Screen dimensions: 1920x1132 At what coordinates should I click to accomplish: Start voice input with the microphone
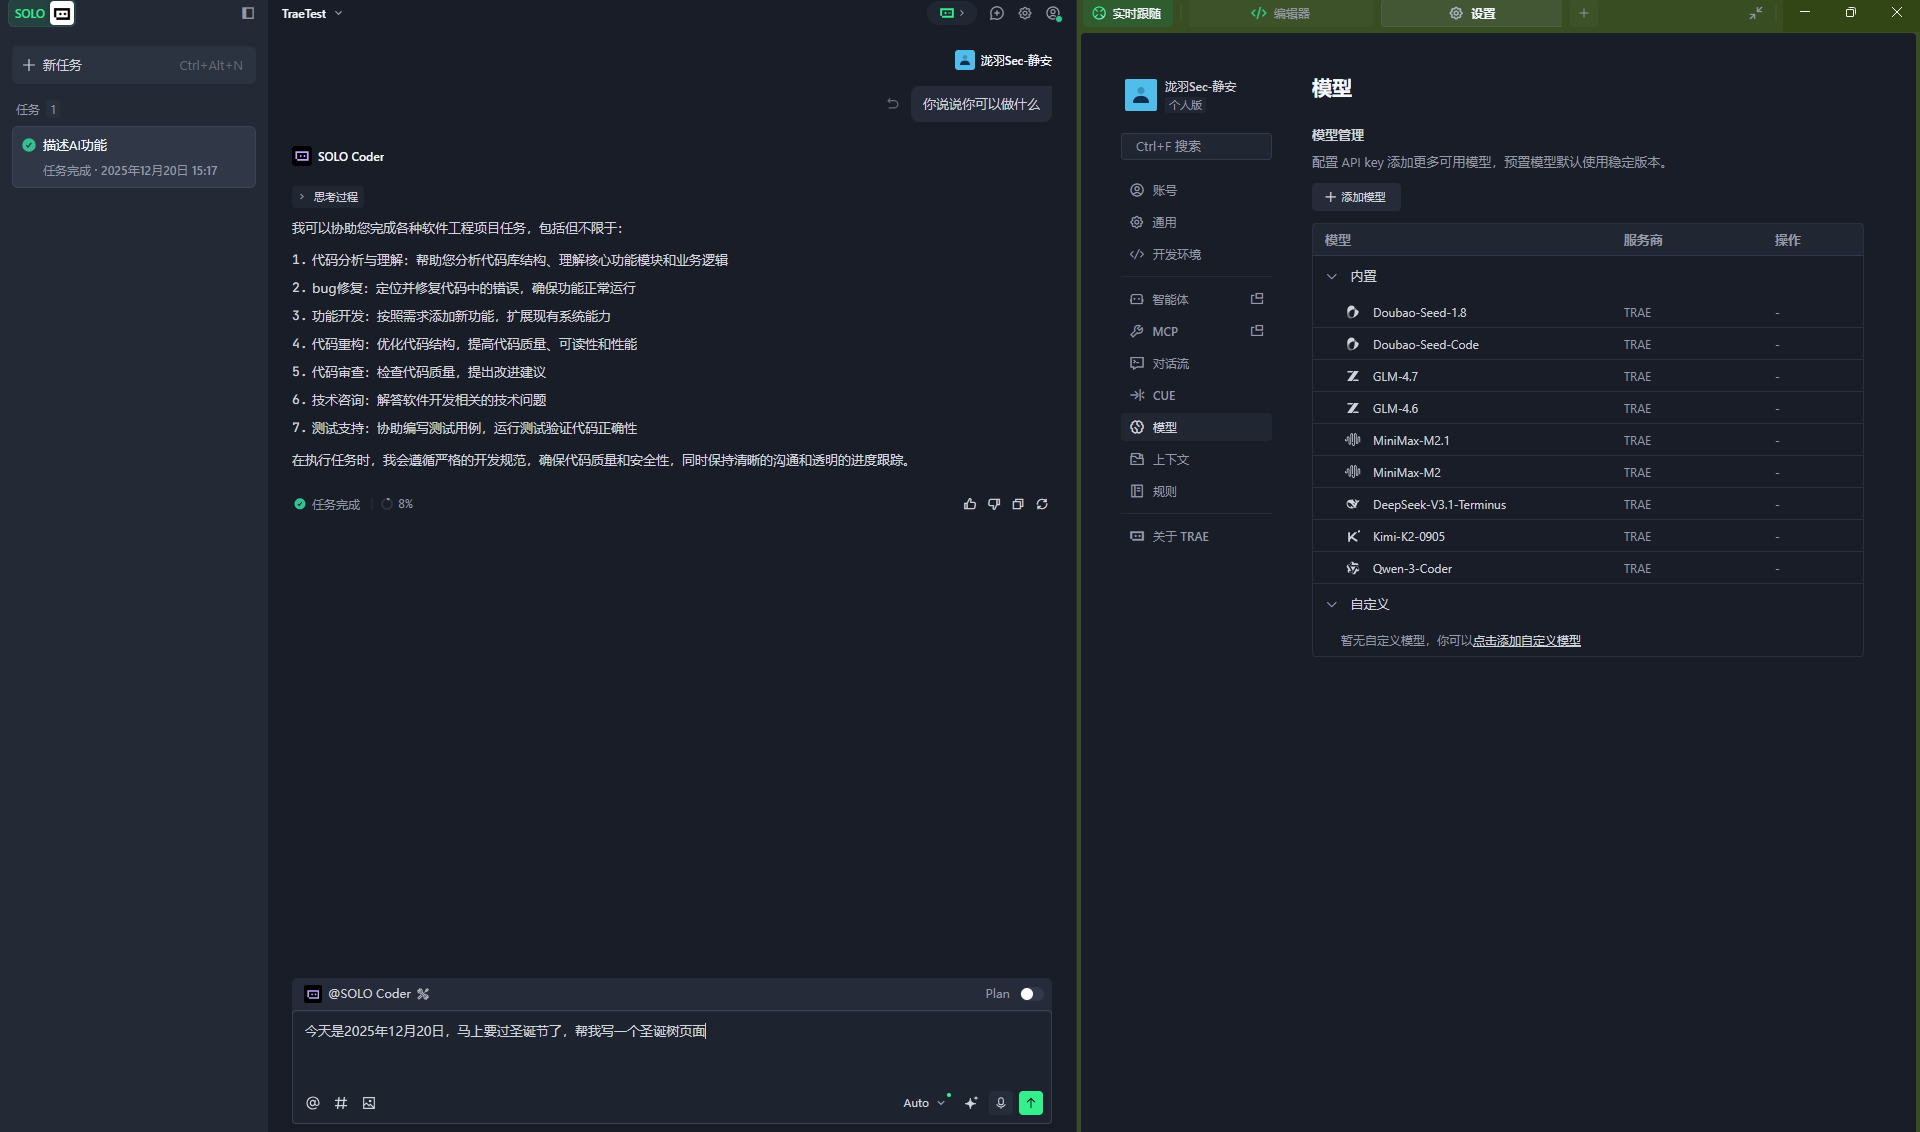click(x=1001, y=1103)
